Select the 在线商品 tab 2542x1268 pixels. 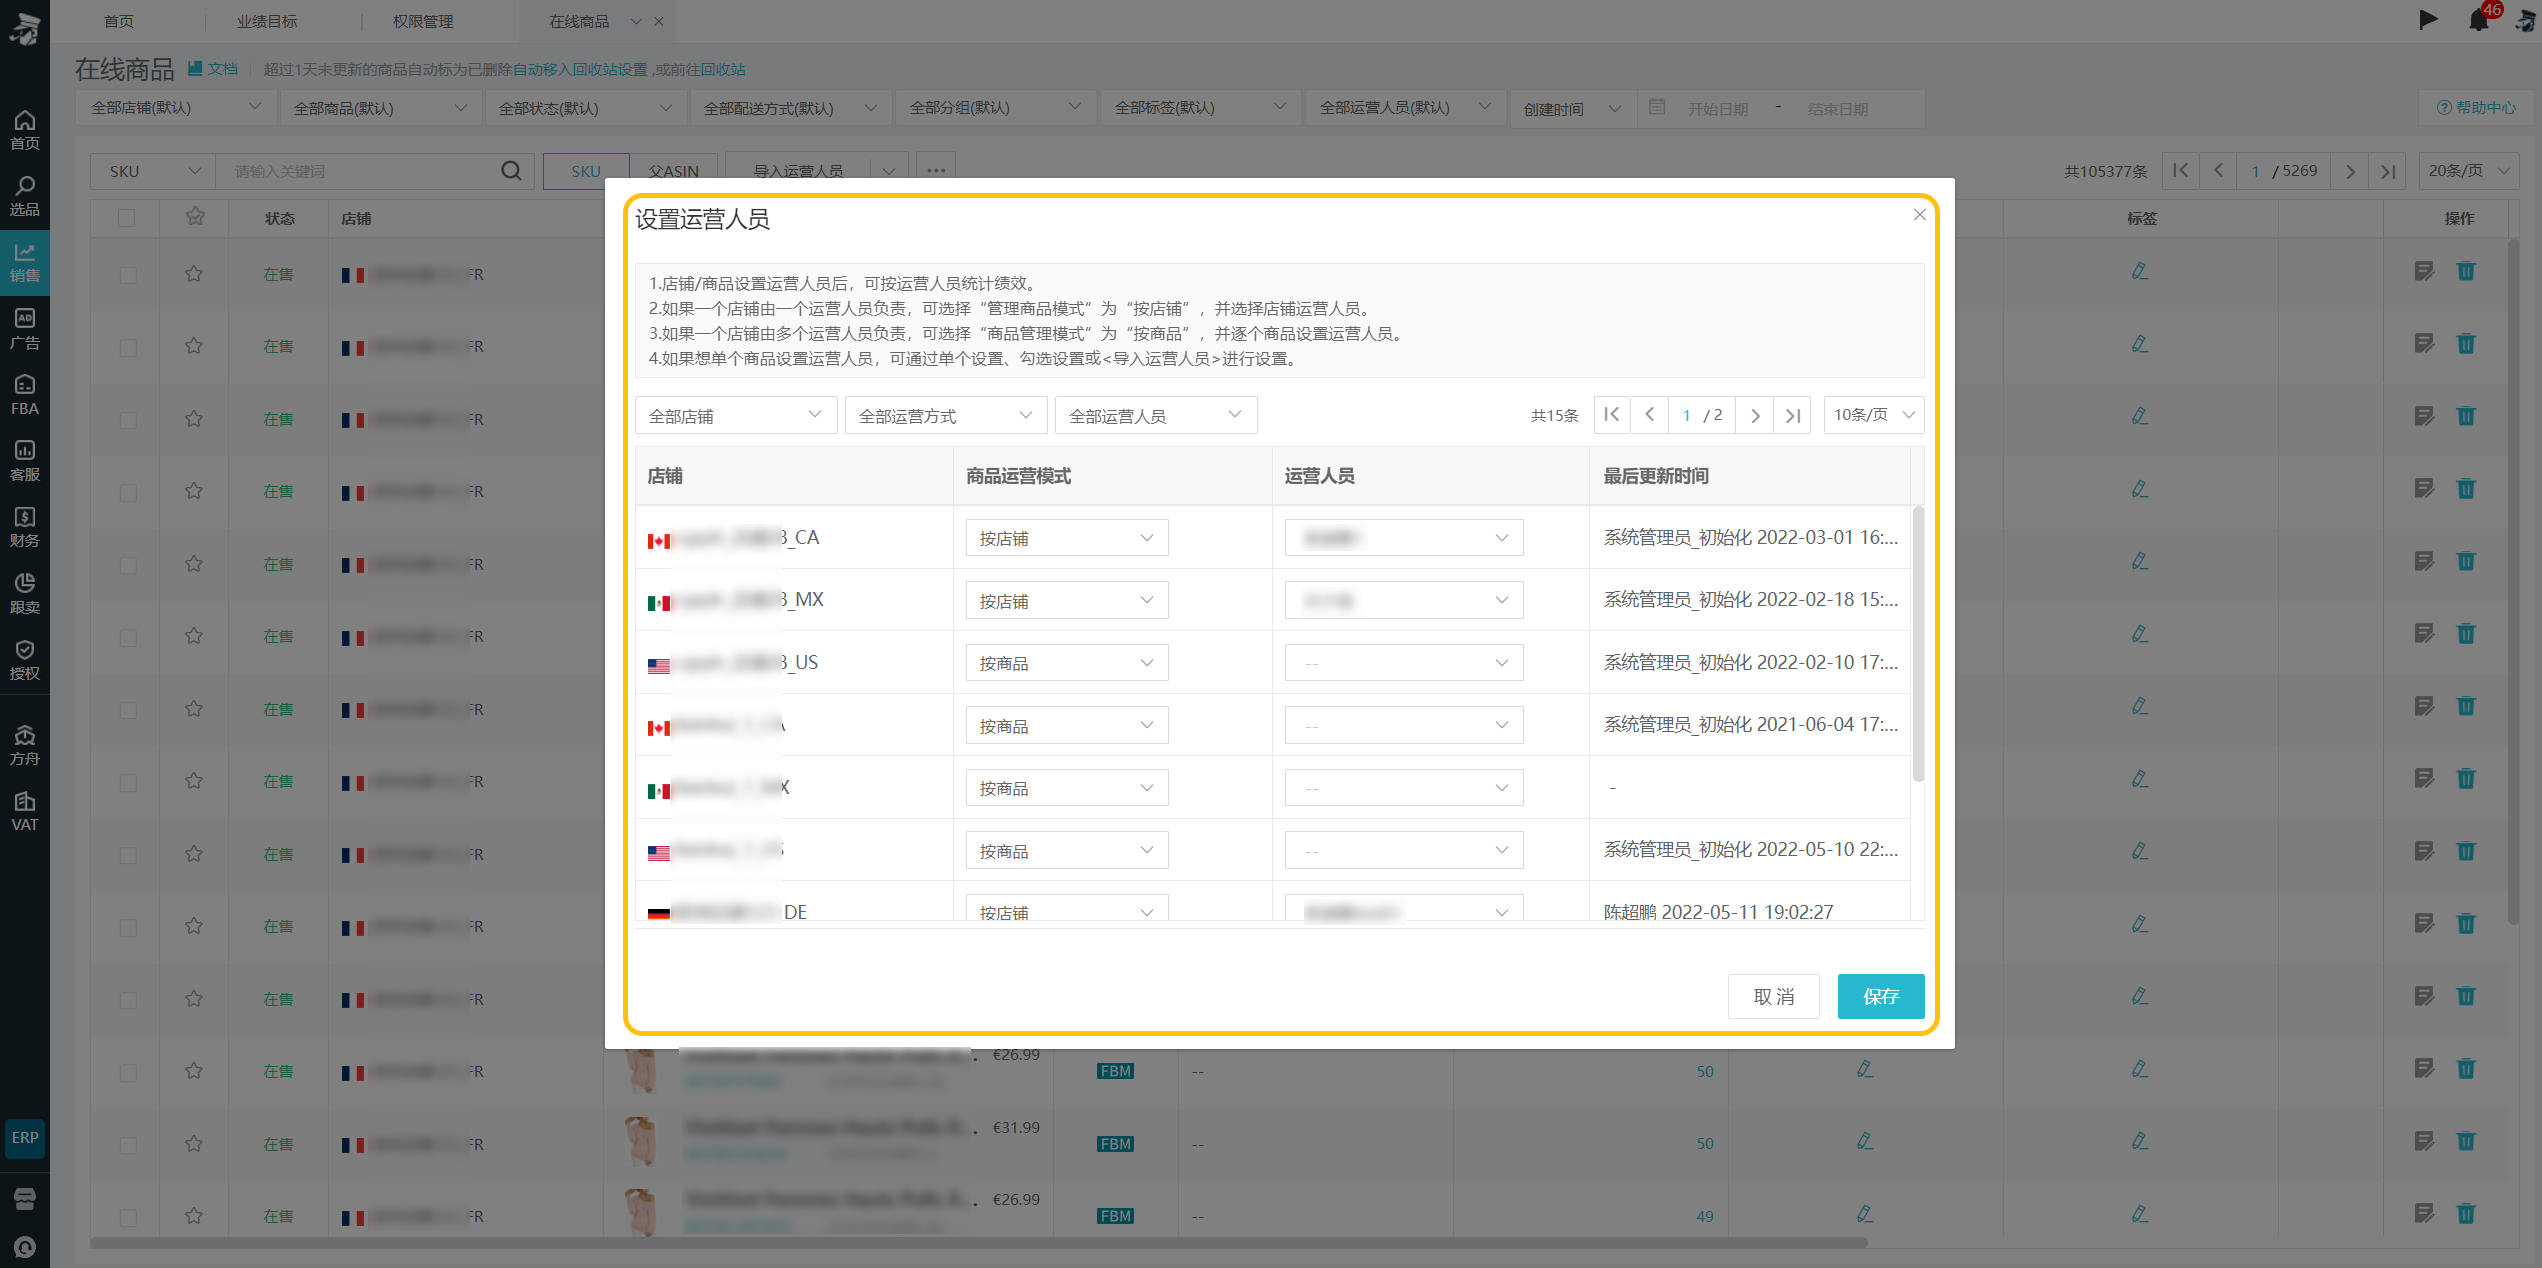click(579, 21)
